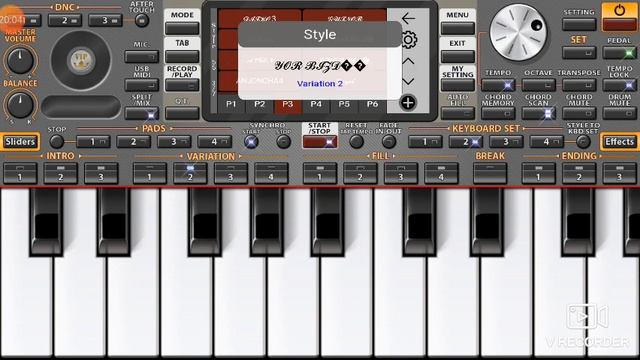Toggle Synchro Stop button
The height and width of the screenshot is (360, 640).
coord(283,142)
